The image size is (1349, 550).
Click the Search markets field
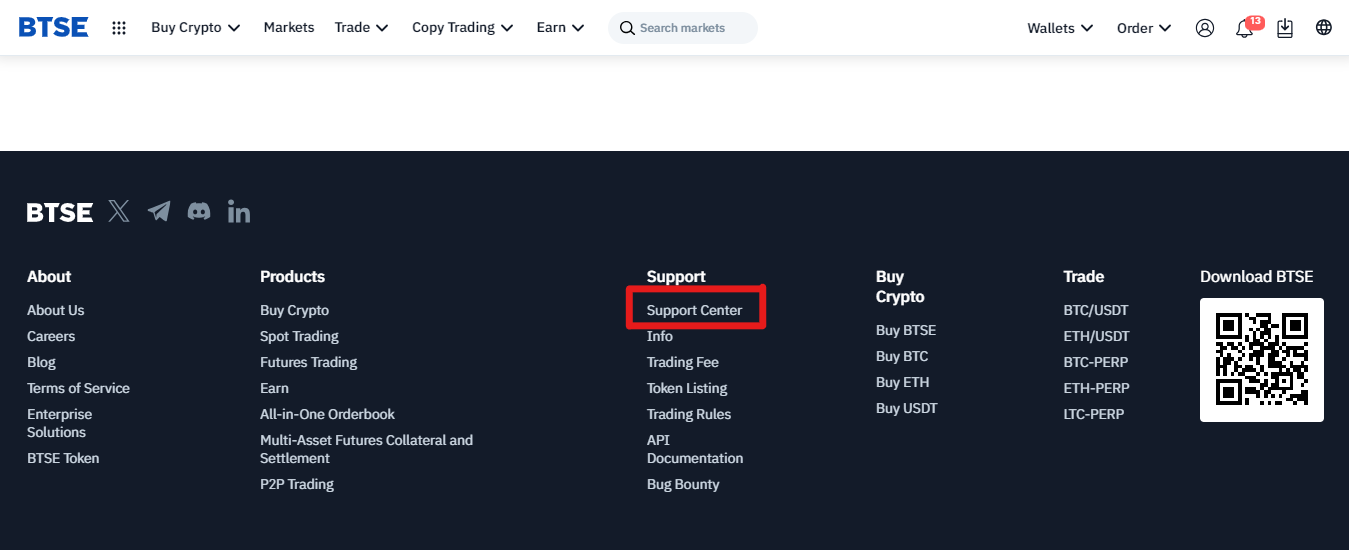click(x=683, y=28)
